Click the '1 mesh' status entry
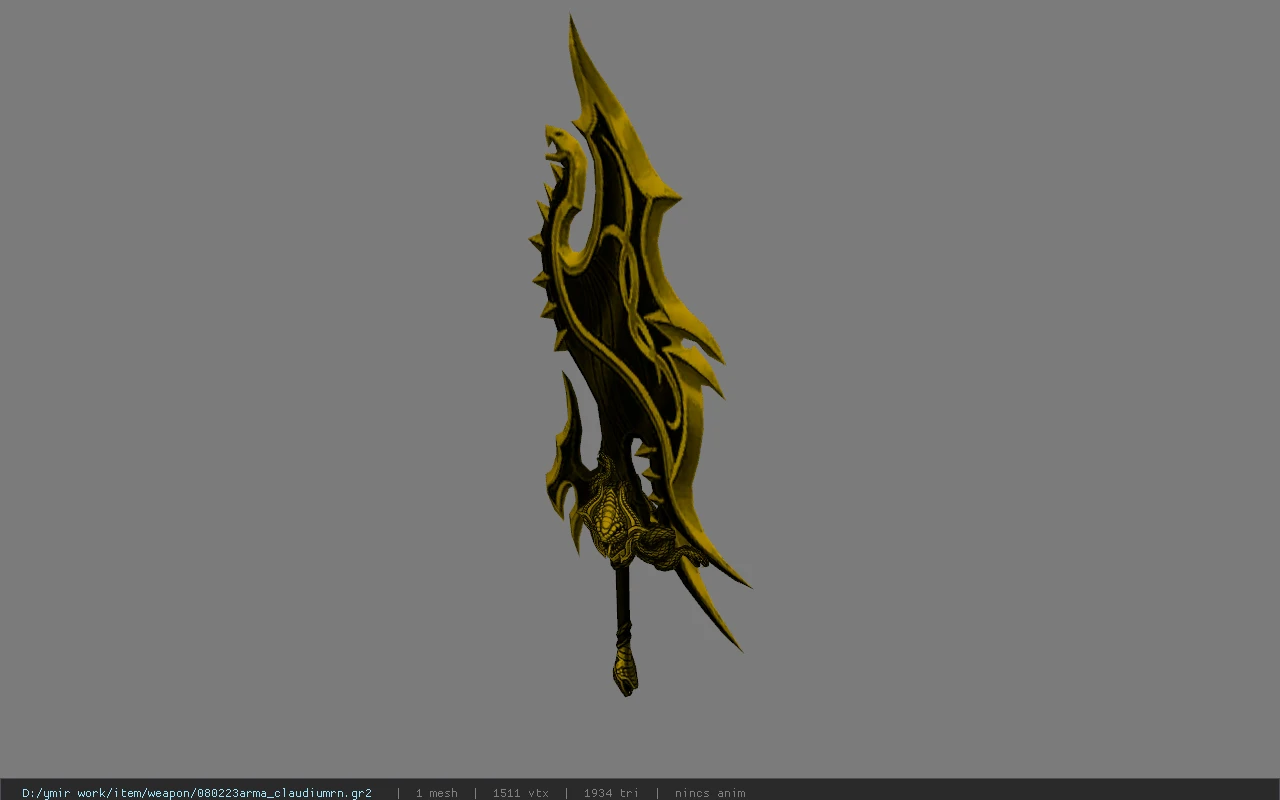This screenshot has width=1280, height=800. click(436, 793)
